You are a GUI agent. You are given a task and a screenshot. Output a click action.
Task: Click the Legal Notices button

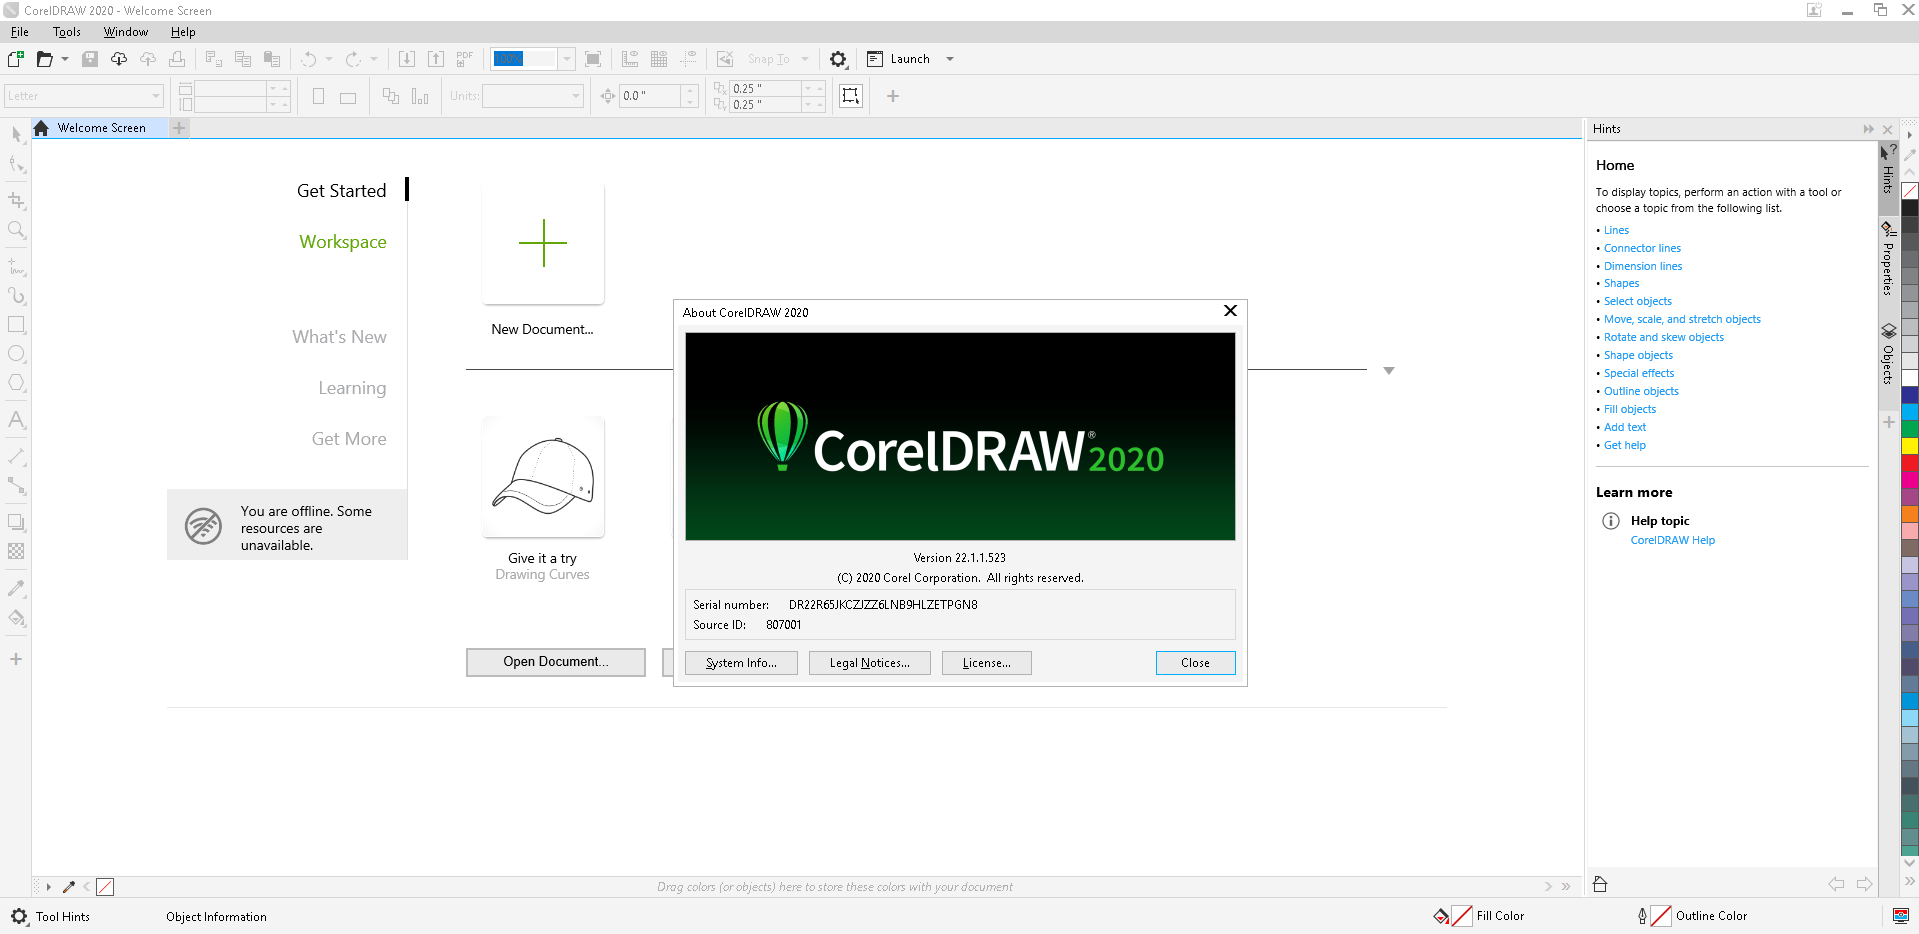tap(870, 663)
